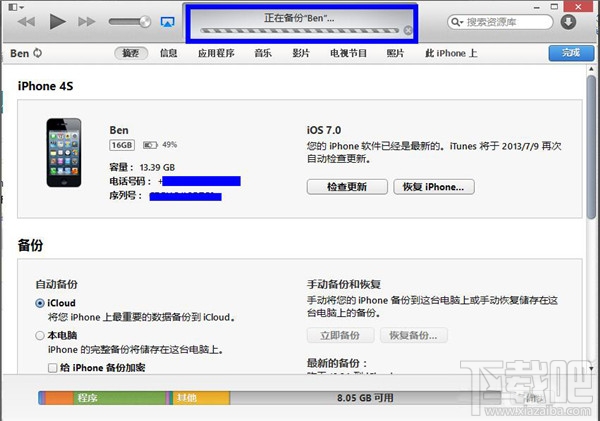Skip forward with the next track button

click(x=87, y=22)
